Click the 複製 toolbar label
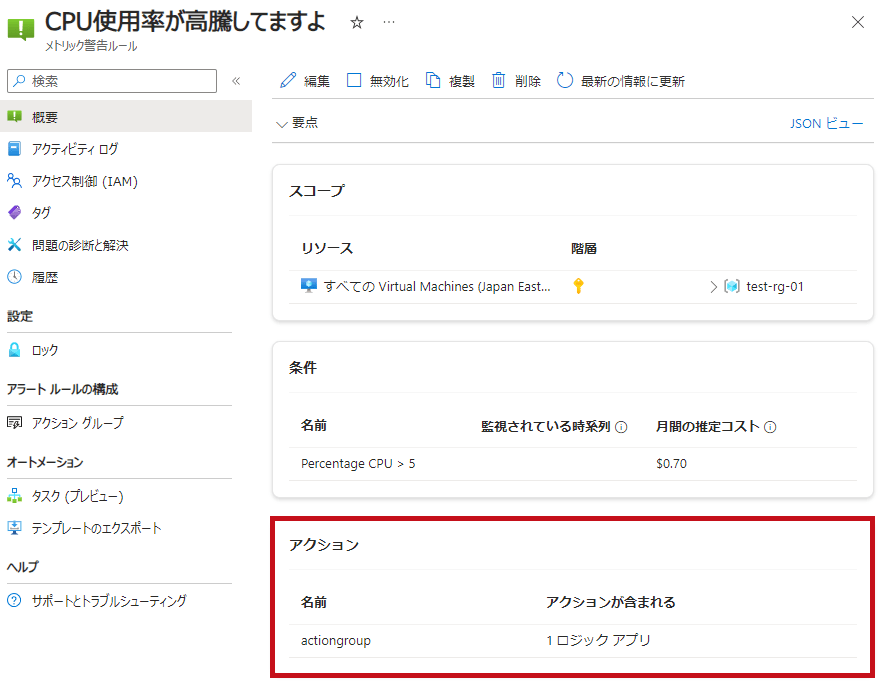This screenshot has height=689, width=881. (462, 81)
